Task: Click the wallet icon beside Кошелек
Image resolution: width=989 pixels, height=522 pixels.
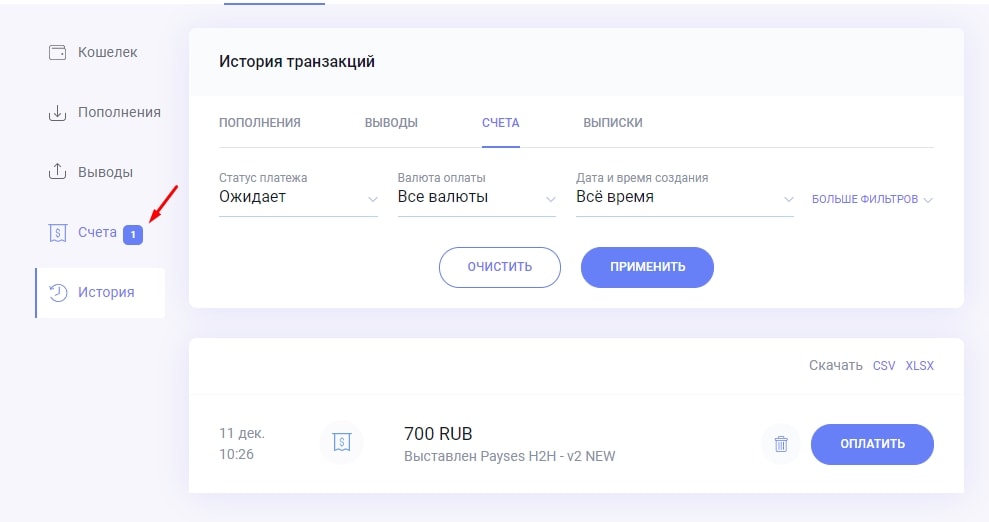Action: coord(57,52)
